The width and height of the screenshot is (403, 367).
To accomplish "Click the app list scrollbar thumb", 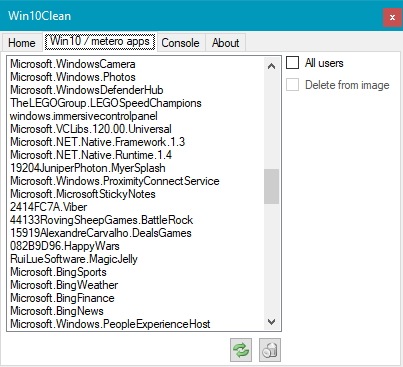I will pyautogui.click(x=272, y=186).
